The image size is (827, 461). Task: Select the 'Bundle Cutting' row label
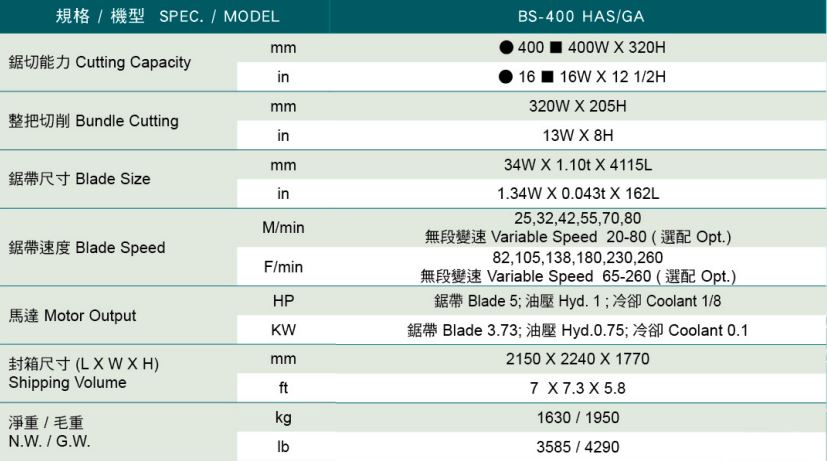coord(93,121)
